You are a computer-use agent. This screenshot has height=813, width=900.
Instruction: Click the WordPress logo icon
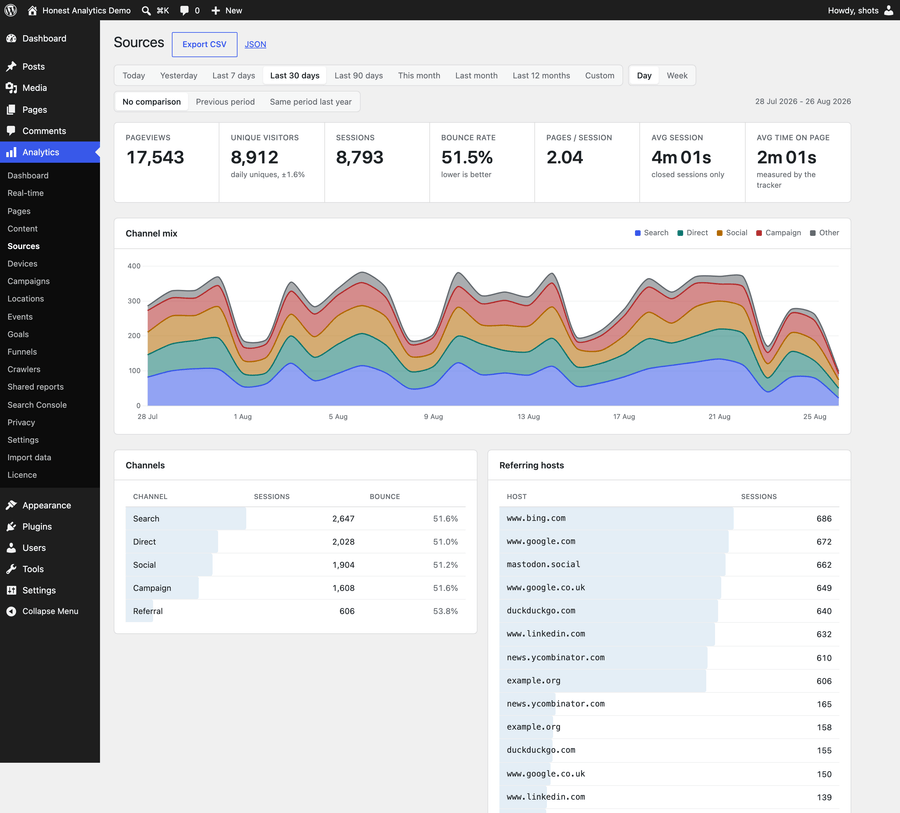10,10
